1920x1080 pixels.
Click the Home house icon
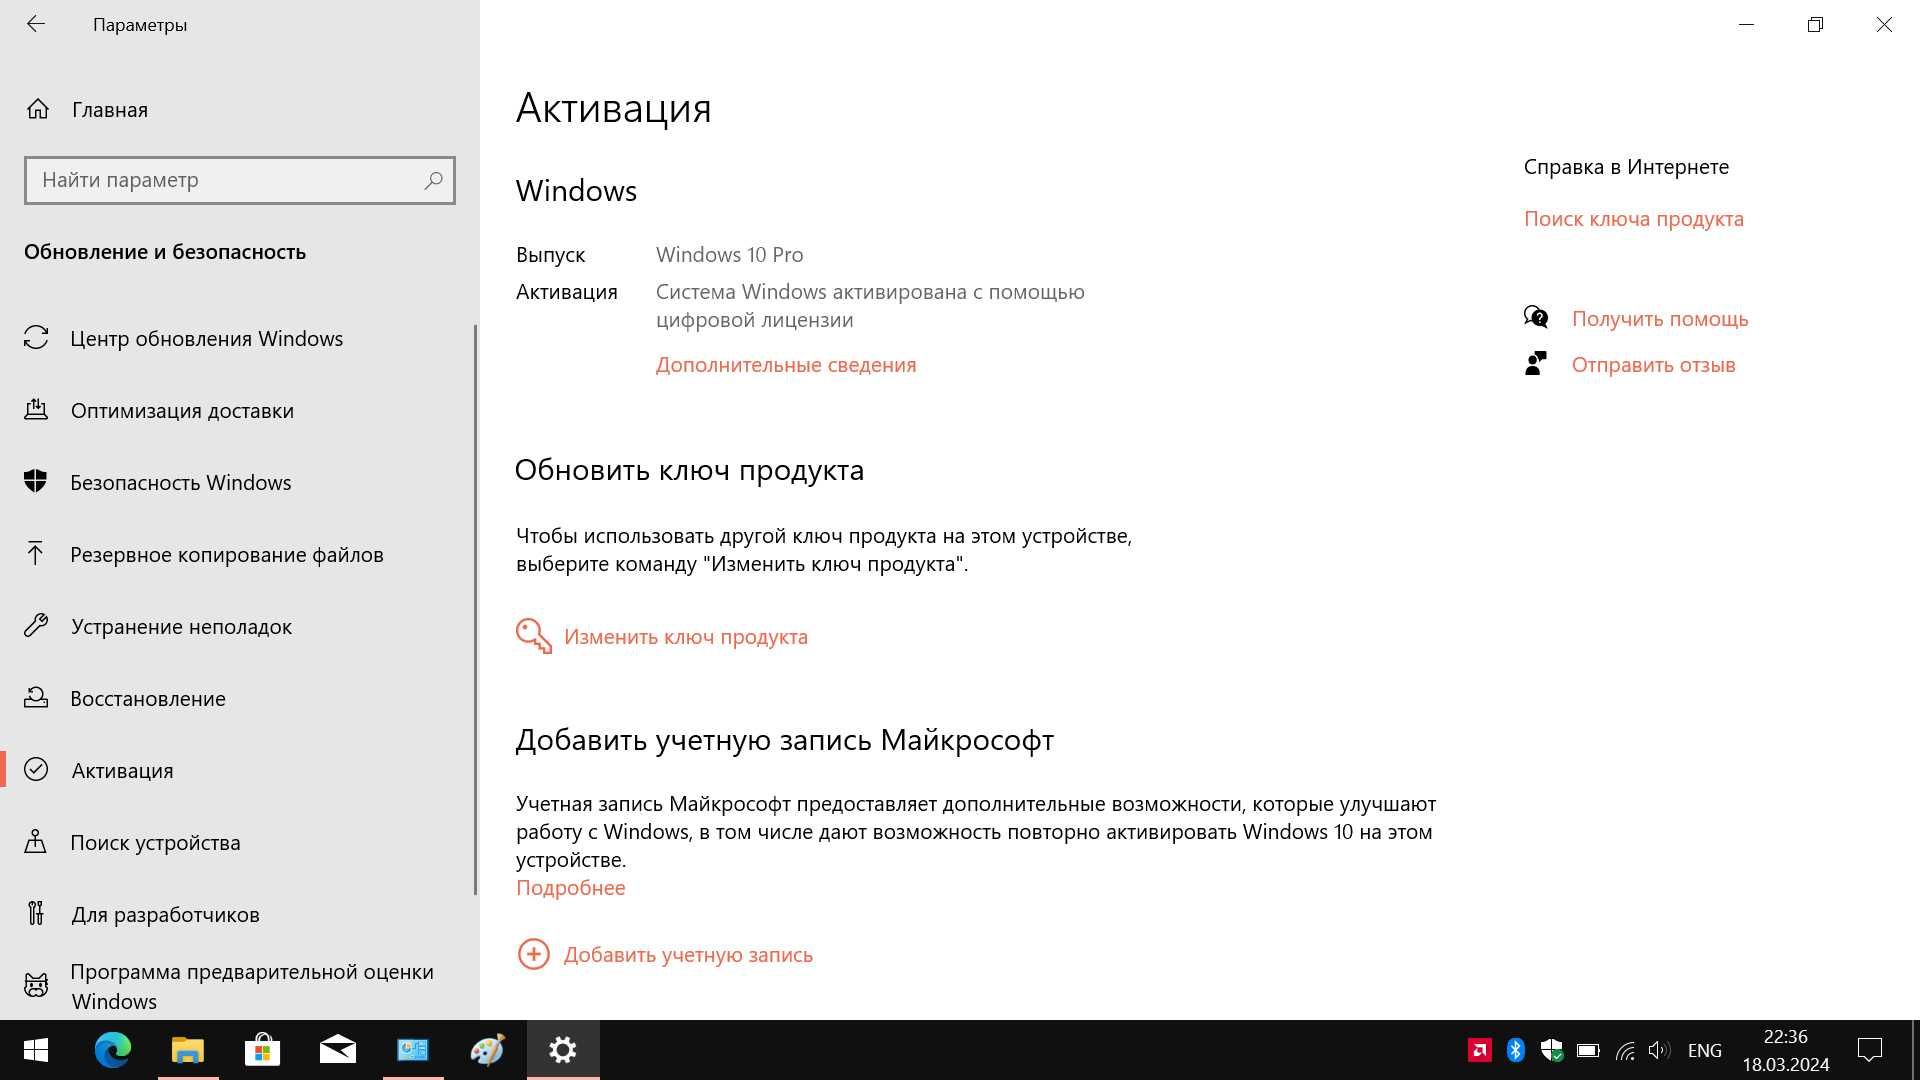tap(37, 109)
